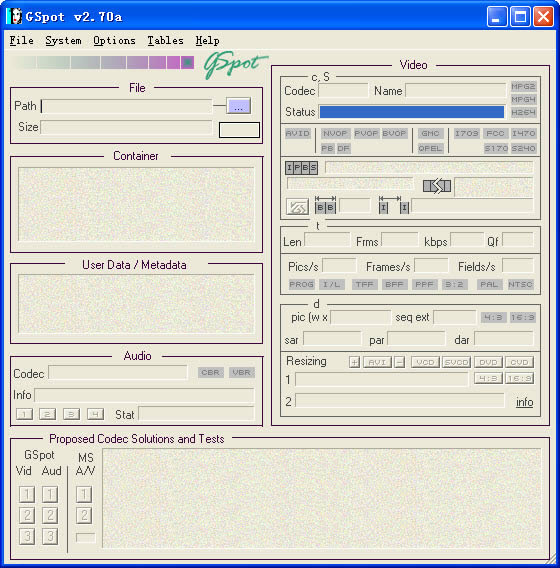This screenshot has height=568, width=560.
Task: Click the gradient color bar near logo
Action: pos(104,62)
